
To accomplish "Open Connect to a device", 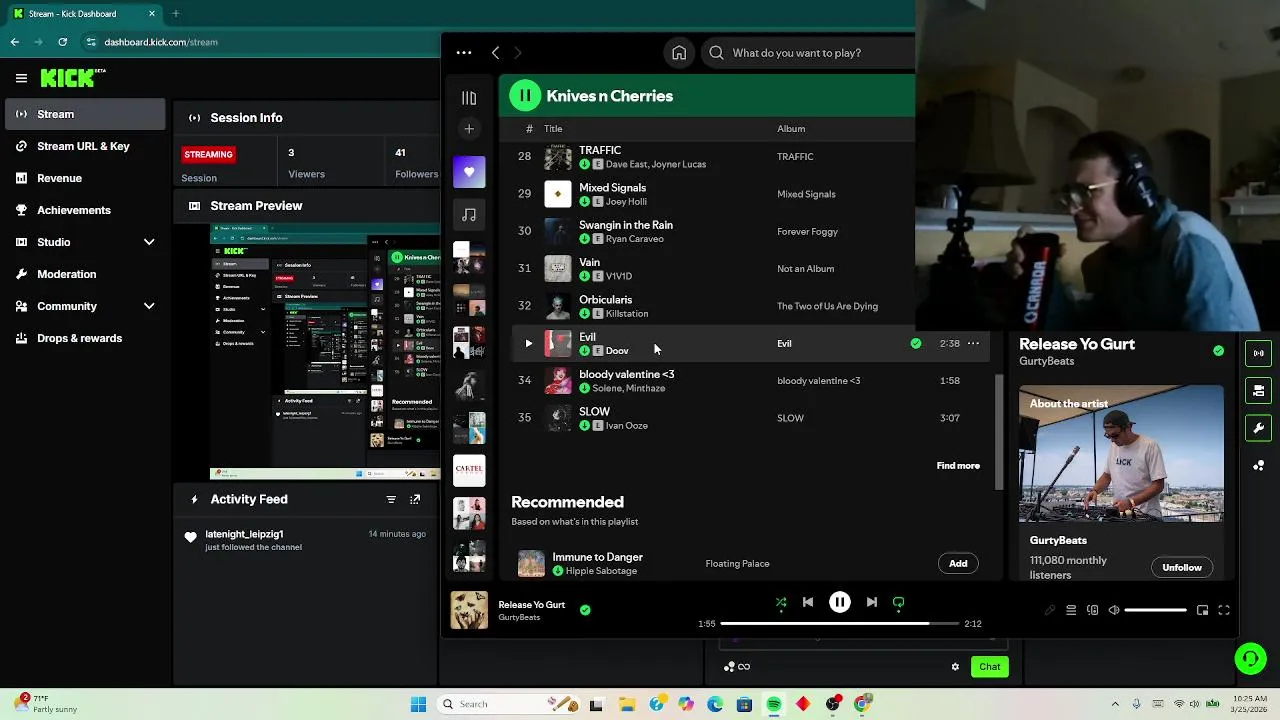I will (x=1093, y=610).
